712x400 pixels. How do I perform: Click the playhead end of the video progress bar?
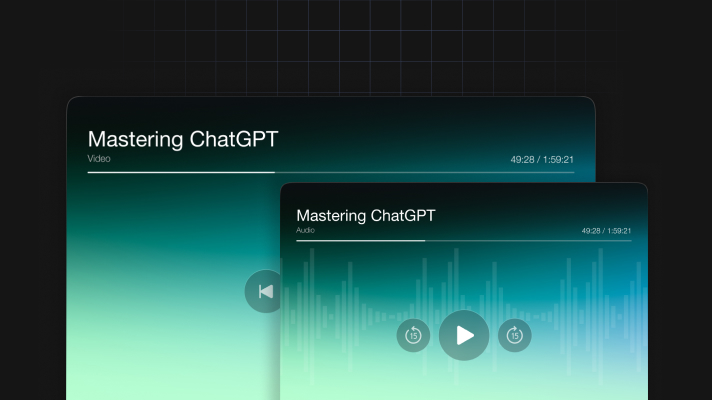[x=274, y=172]
